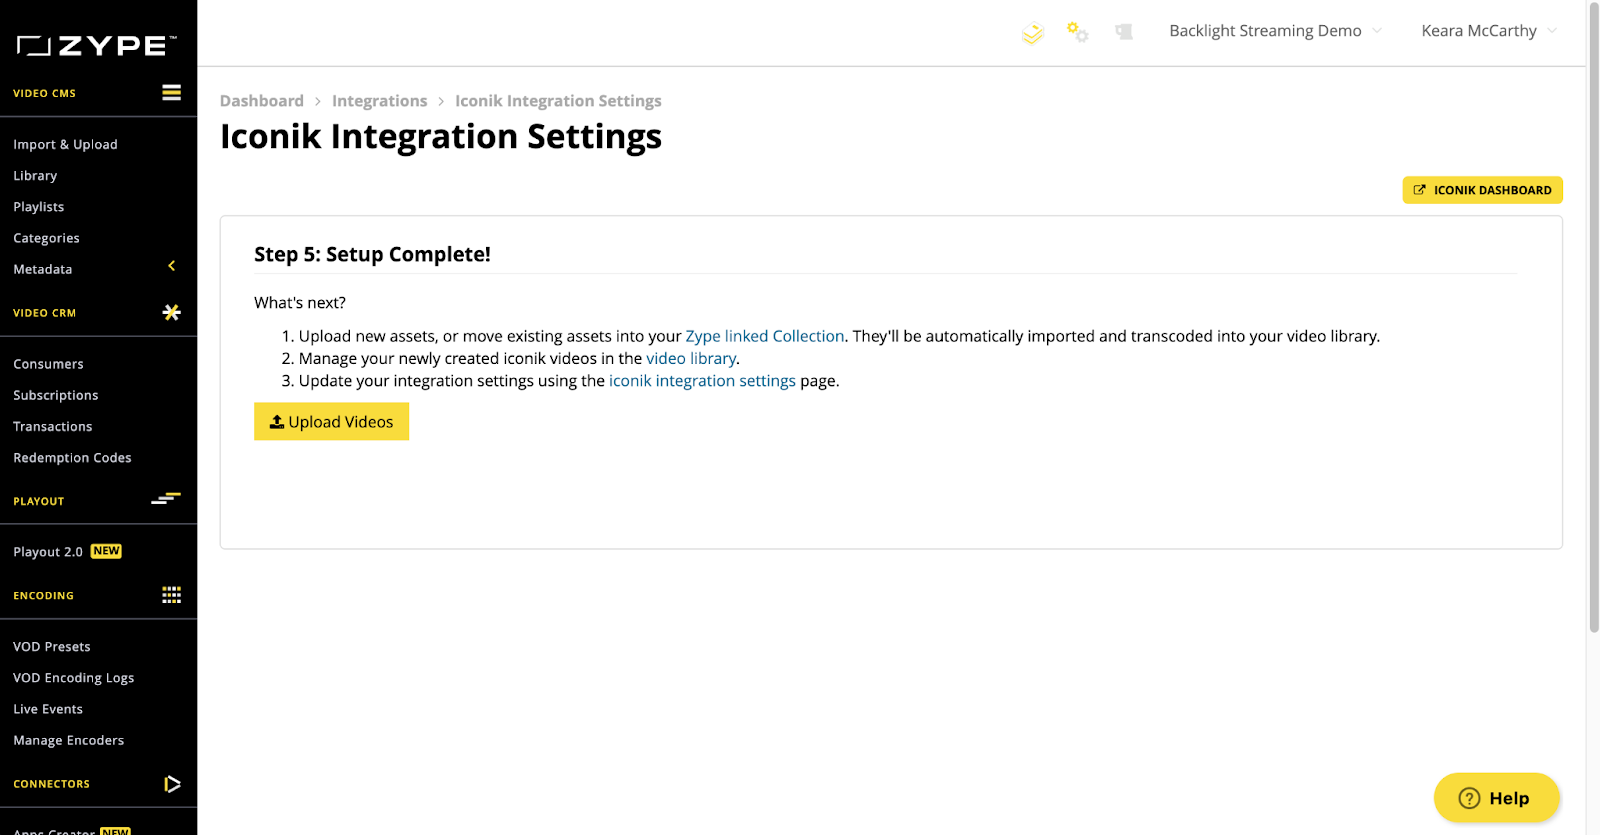
Task: Click the VIDEO CRM section header
Action: [44, 313]
